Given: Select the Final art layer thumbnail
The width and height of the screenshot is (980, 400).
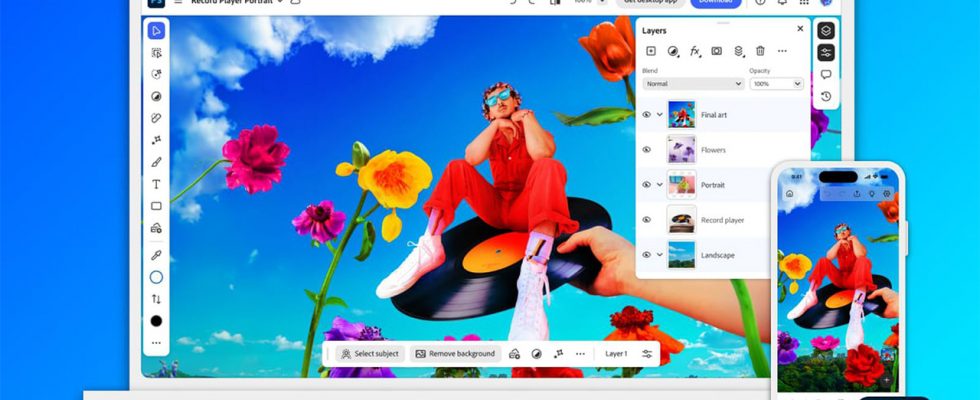Looking at the screenshot, I should 681,114.
